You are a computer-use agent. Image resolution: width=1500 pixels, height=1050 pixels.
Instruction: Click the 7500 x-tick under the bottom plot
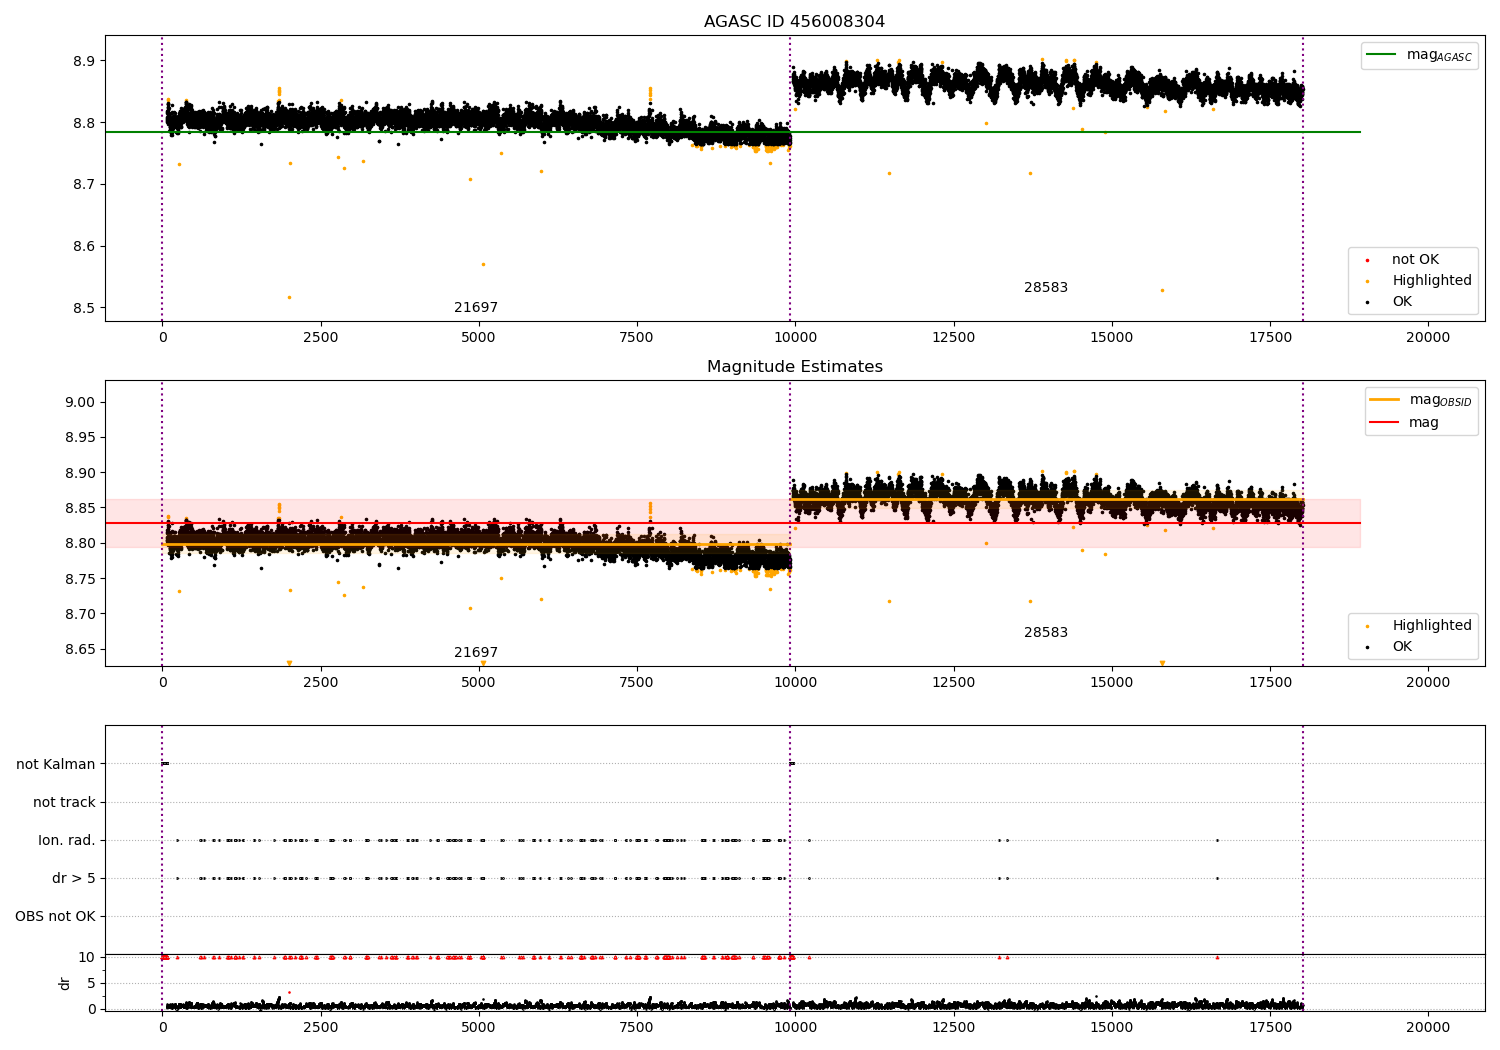pyautogui.click(x=637, y=1028)
